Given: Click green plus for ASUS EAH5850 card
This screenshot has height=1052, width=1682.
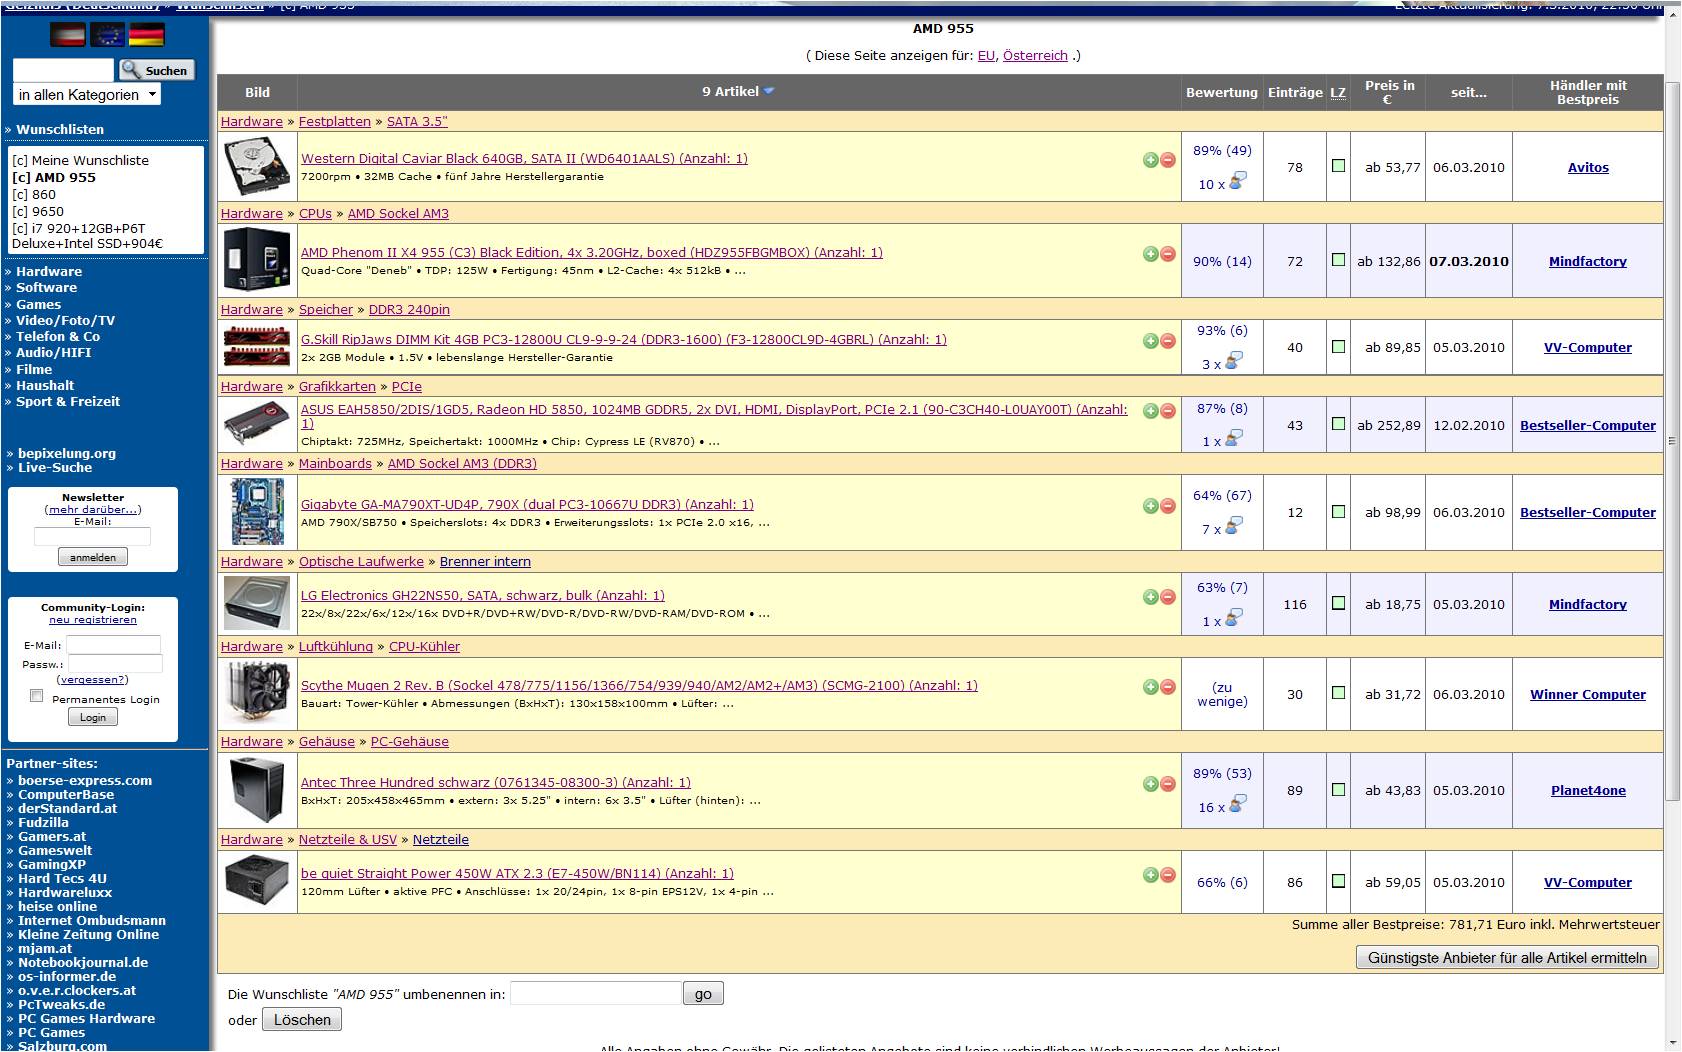Looking at the screenshot, I should point(1151,411).
